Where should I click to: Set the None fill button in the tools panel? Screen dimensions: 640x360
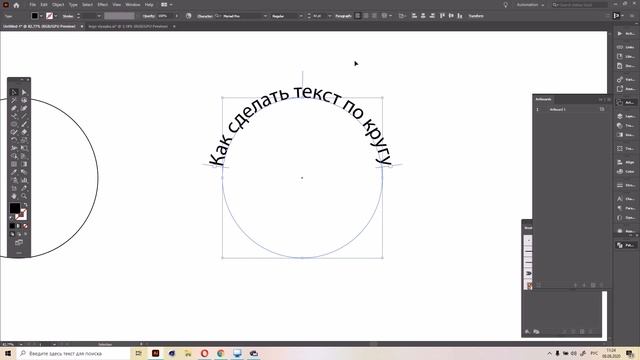click(x=25, y=226)
